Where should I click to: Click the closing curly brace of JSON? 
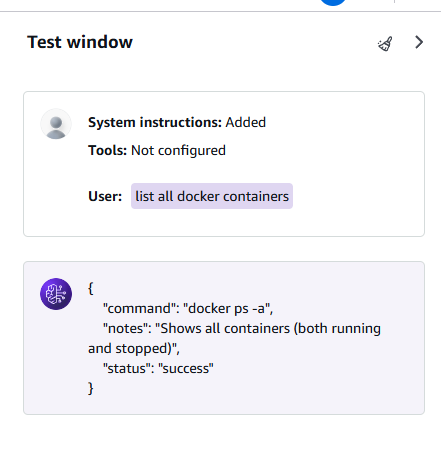click(91, 388)
